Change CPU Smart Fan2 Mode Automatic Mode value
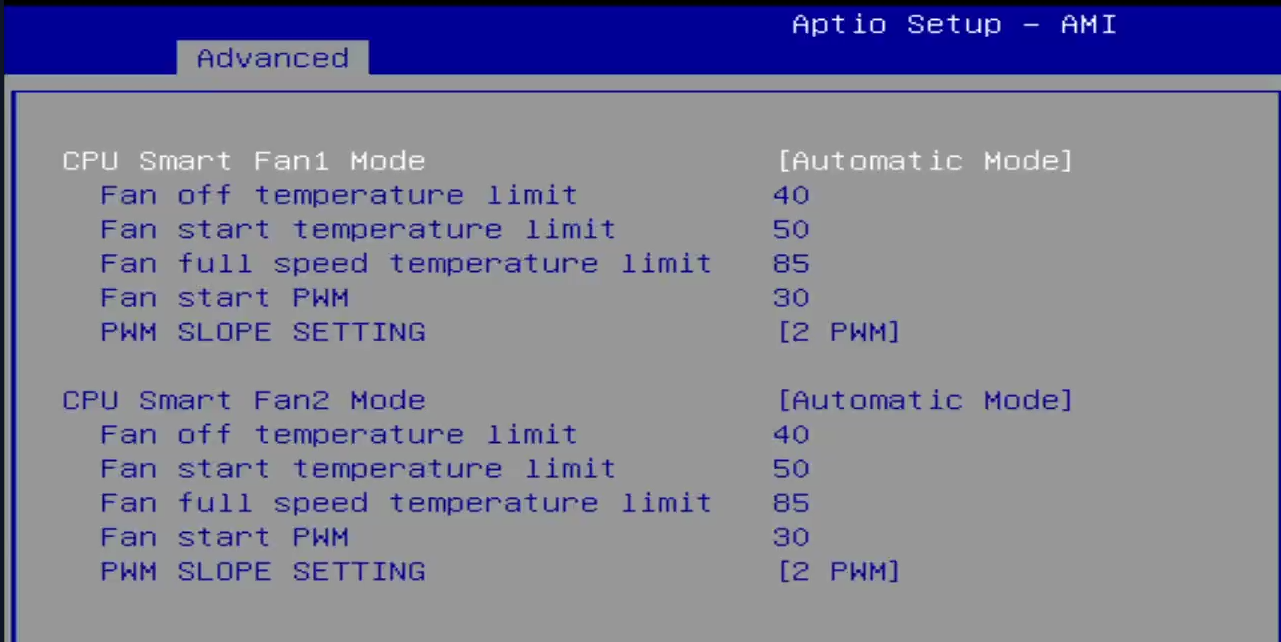This screenshot has width=1281, height=642. [925, 401]
